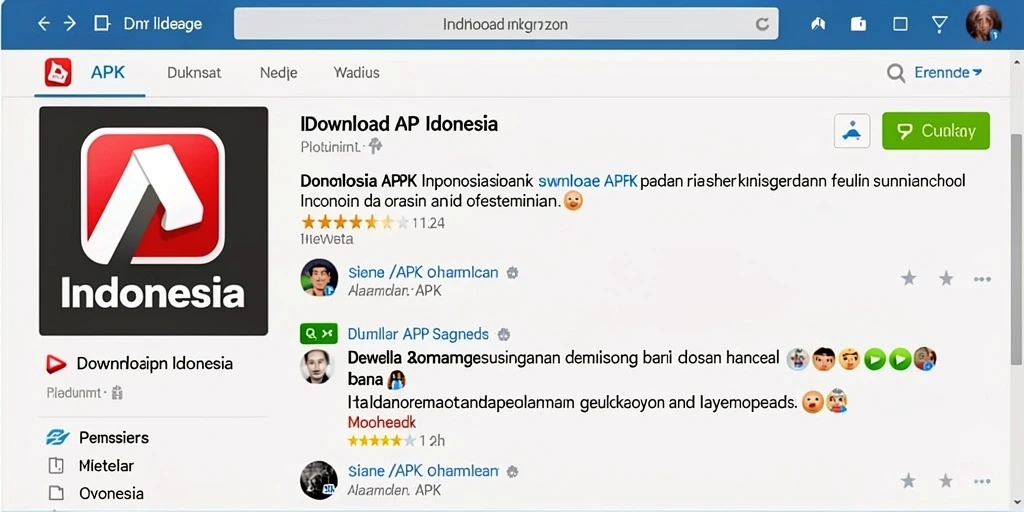This screenshot has height=512, width=1024.
Task: Open Ovonesia in the sidebar
Action: point(111,494)
